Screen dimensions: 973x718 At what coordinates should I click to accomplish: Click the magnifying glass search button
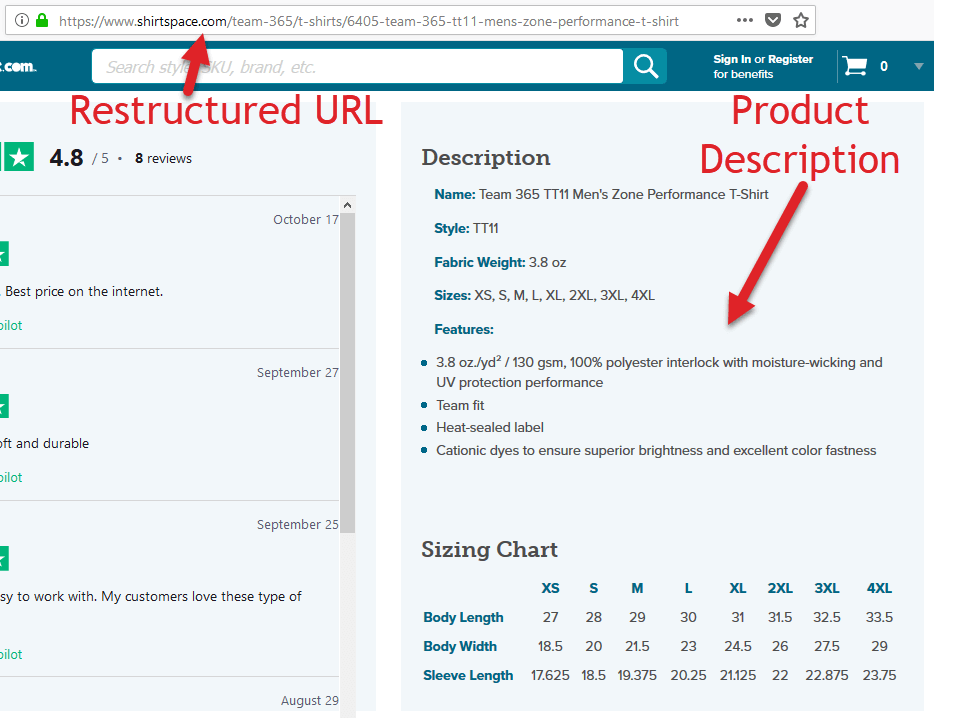coord(645,66)
